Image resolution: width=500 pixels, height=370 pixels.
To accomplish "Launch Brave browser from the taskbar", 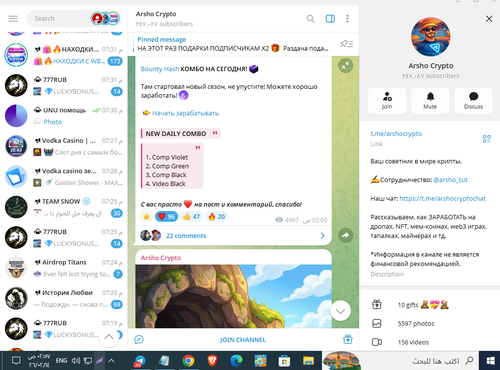I will pyautogui.click(x=212, y=361).
